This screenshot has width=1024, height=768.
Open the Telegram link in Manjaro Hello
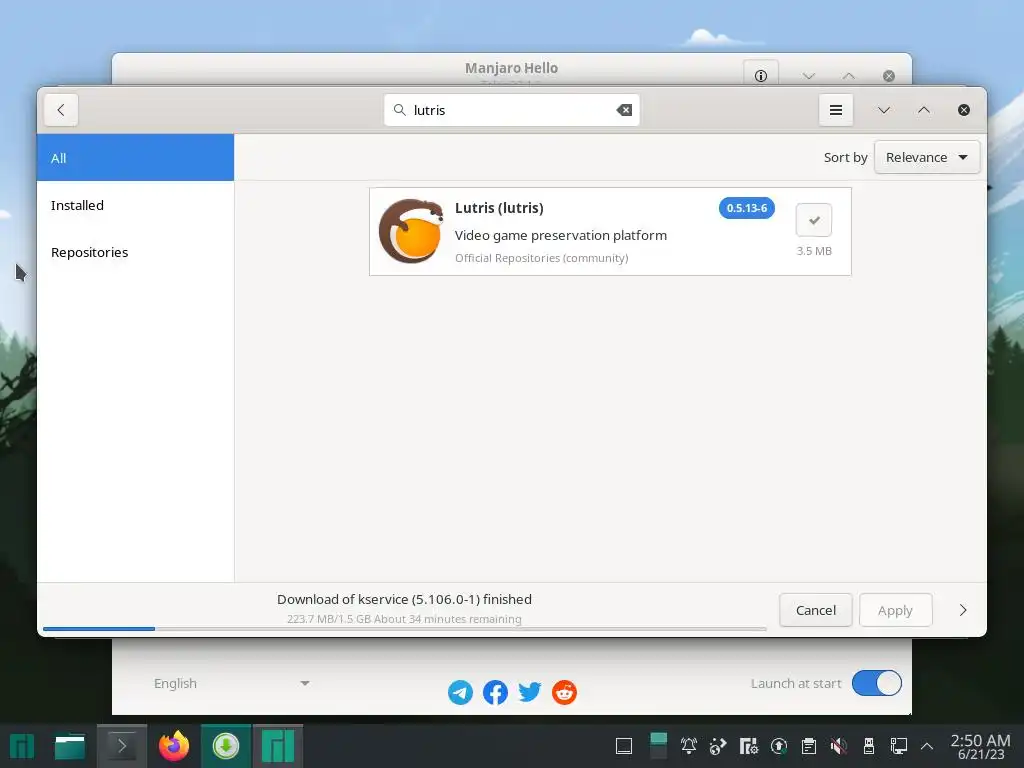point(460,692)
